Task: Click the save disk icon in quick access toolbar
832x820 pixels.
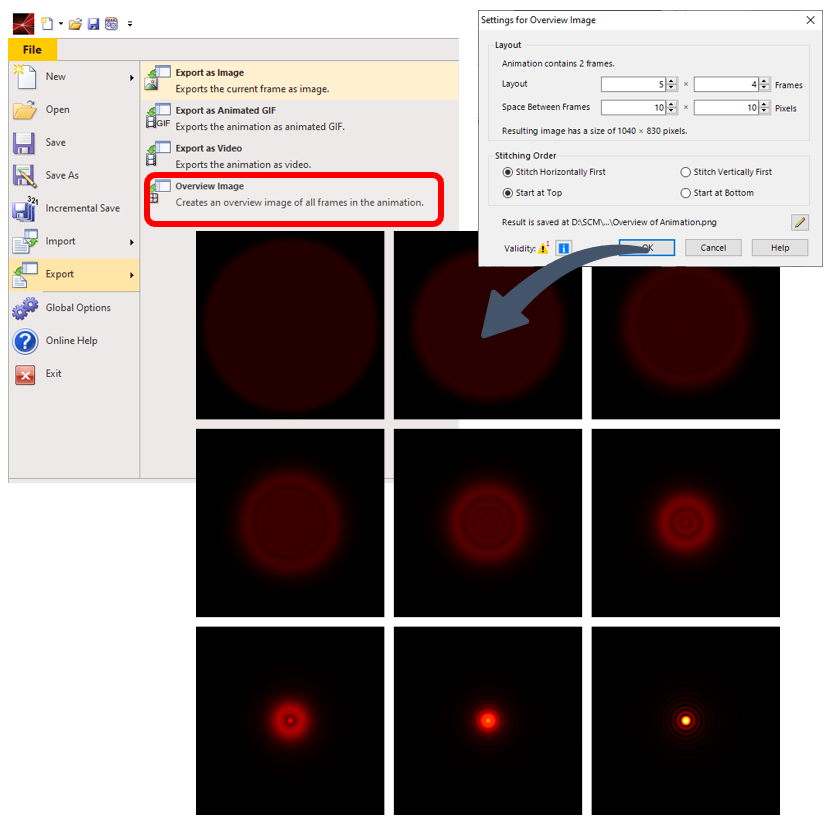Action: (93, 23)
